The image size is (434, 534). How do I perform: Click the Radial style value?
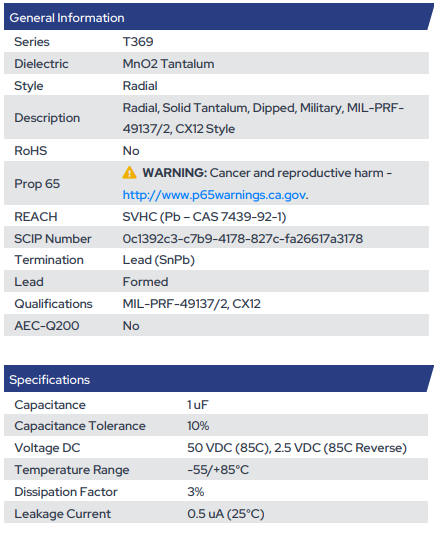point(140,86)
